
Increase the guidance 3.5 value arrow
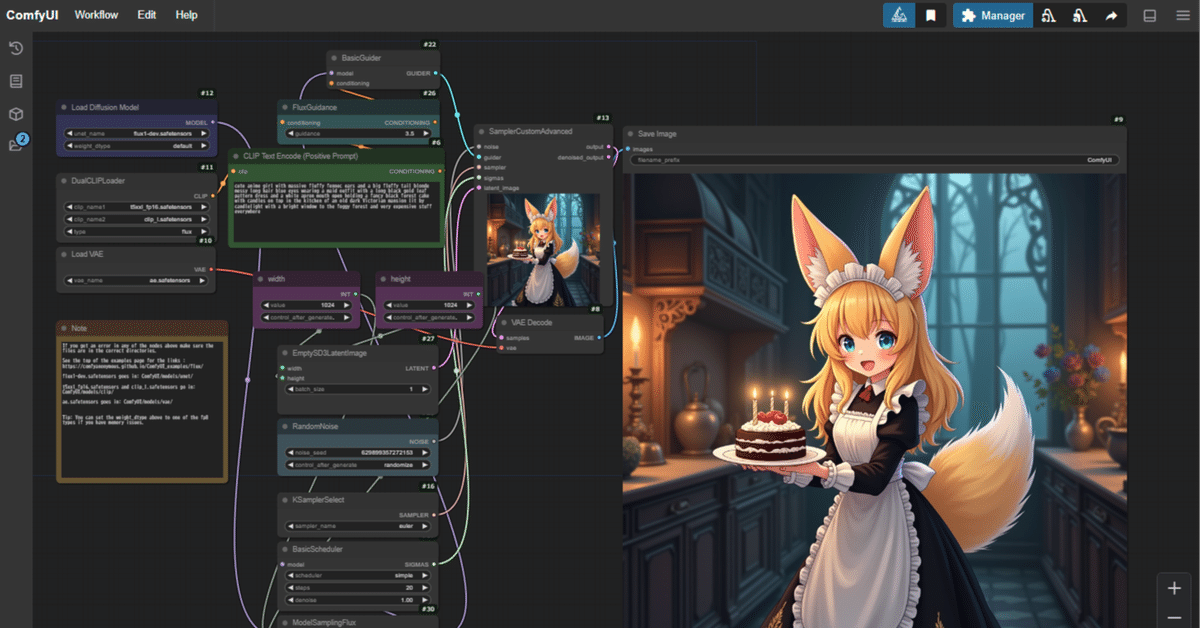428,133
